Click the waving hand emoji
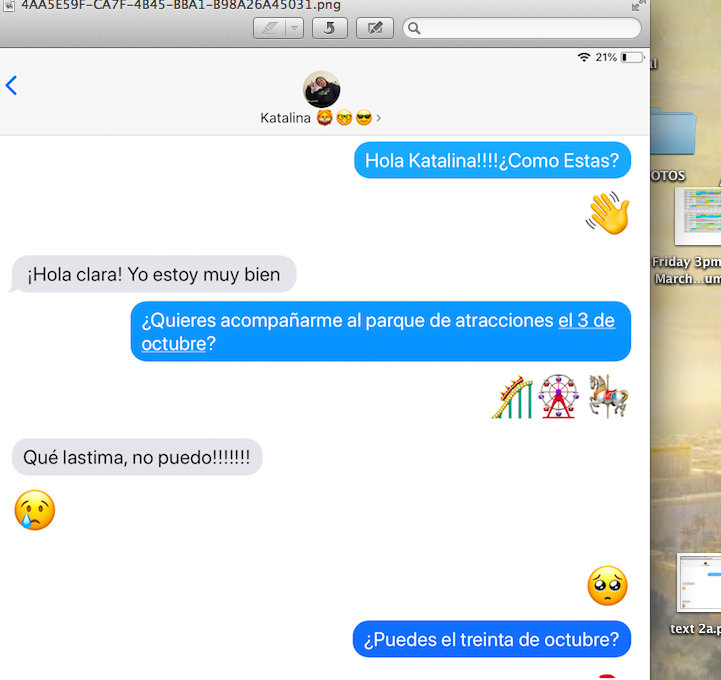Image resolution: width=721 pixels, height=680 pixels. 607,213
